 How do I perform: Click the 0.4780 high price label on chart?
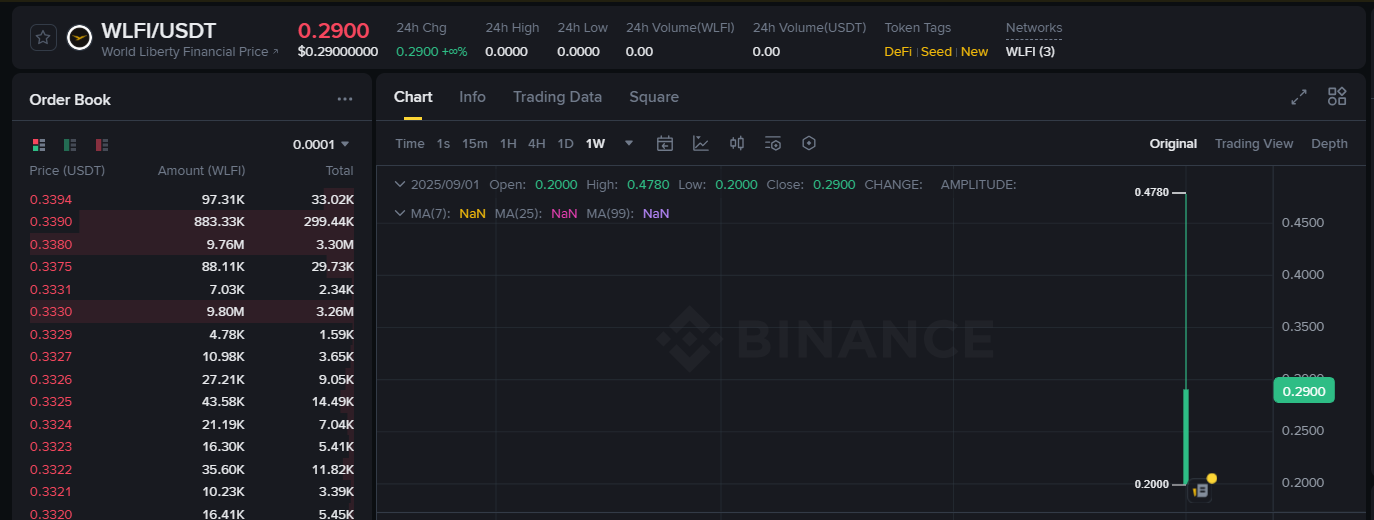[x=1152, y=192]
